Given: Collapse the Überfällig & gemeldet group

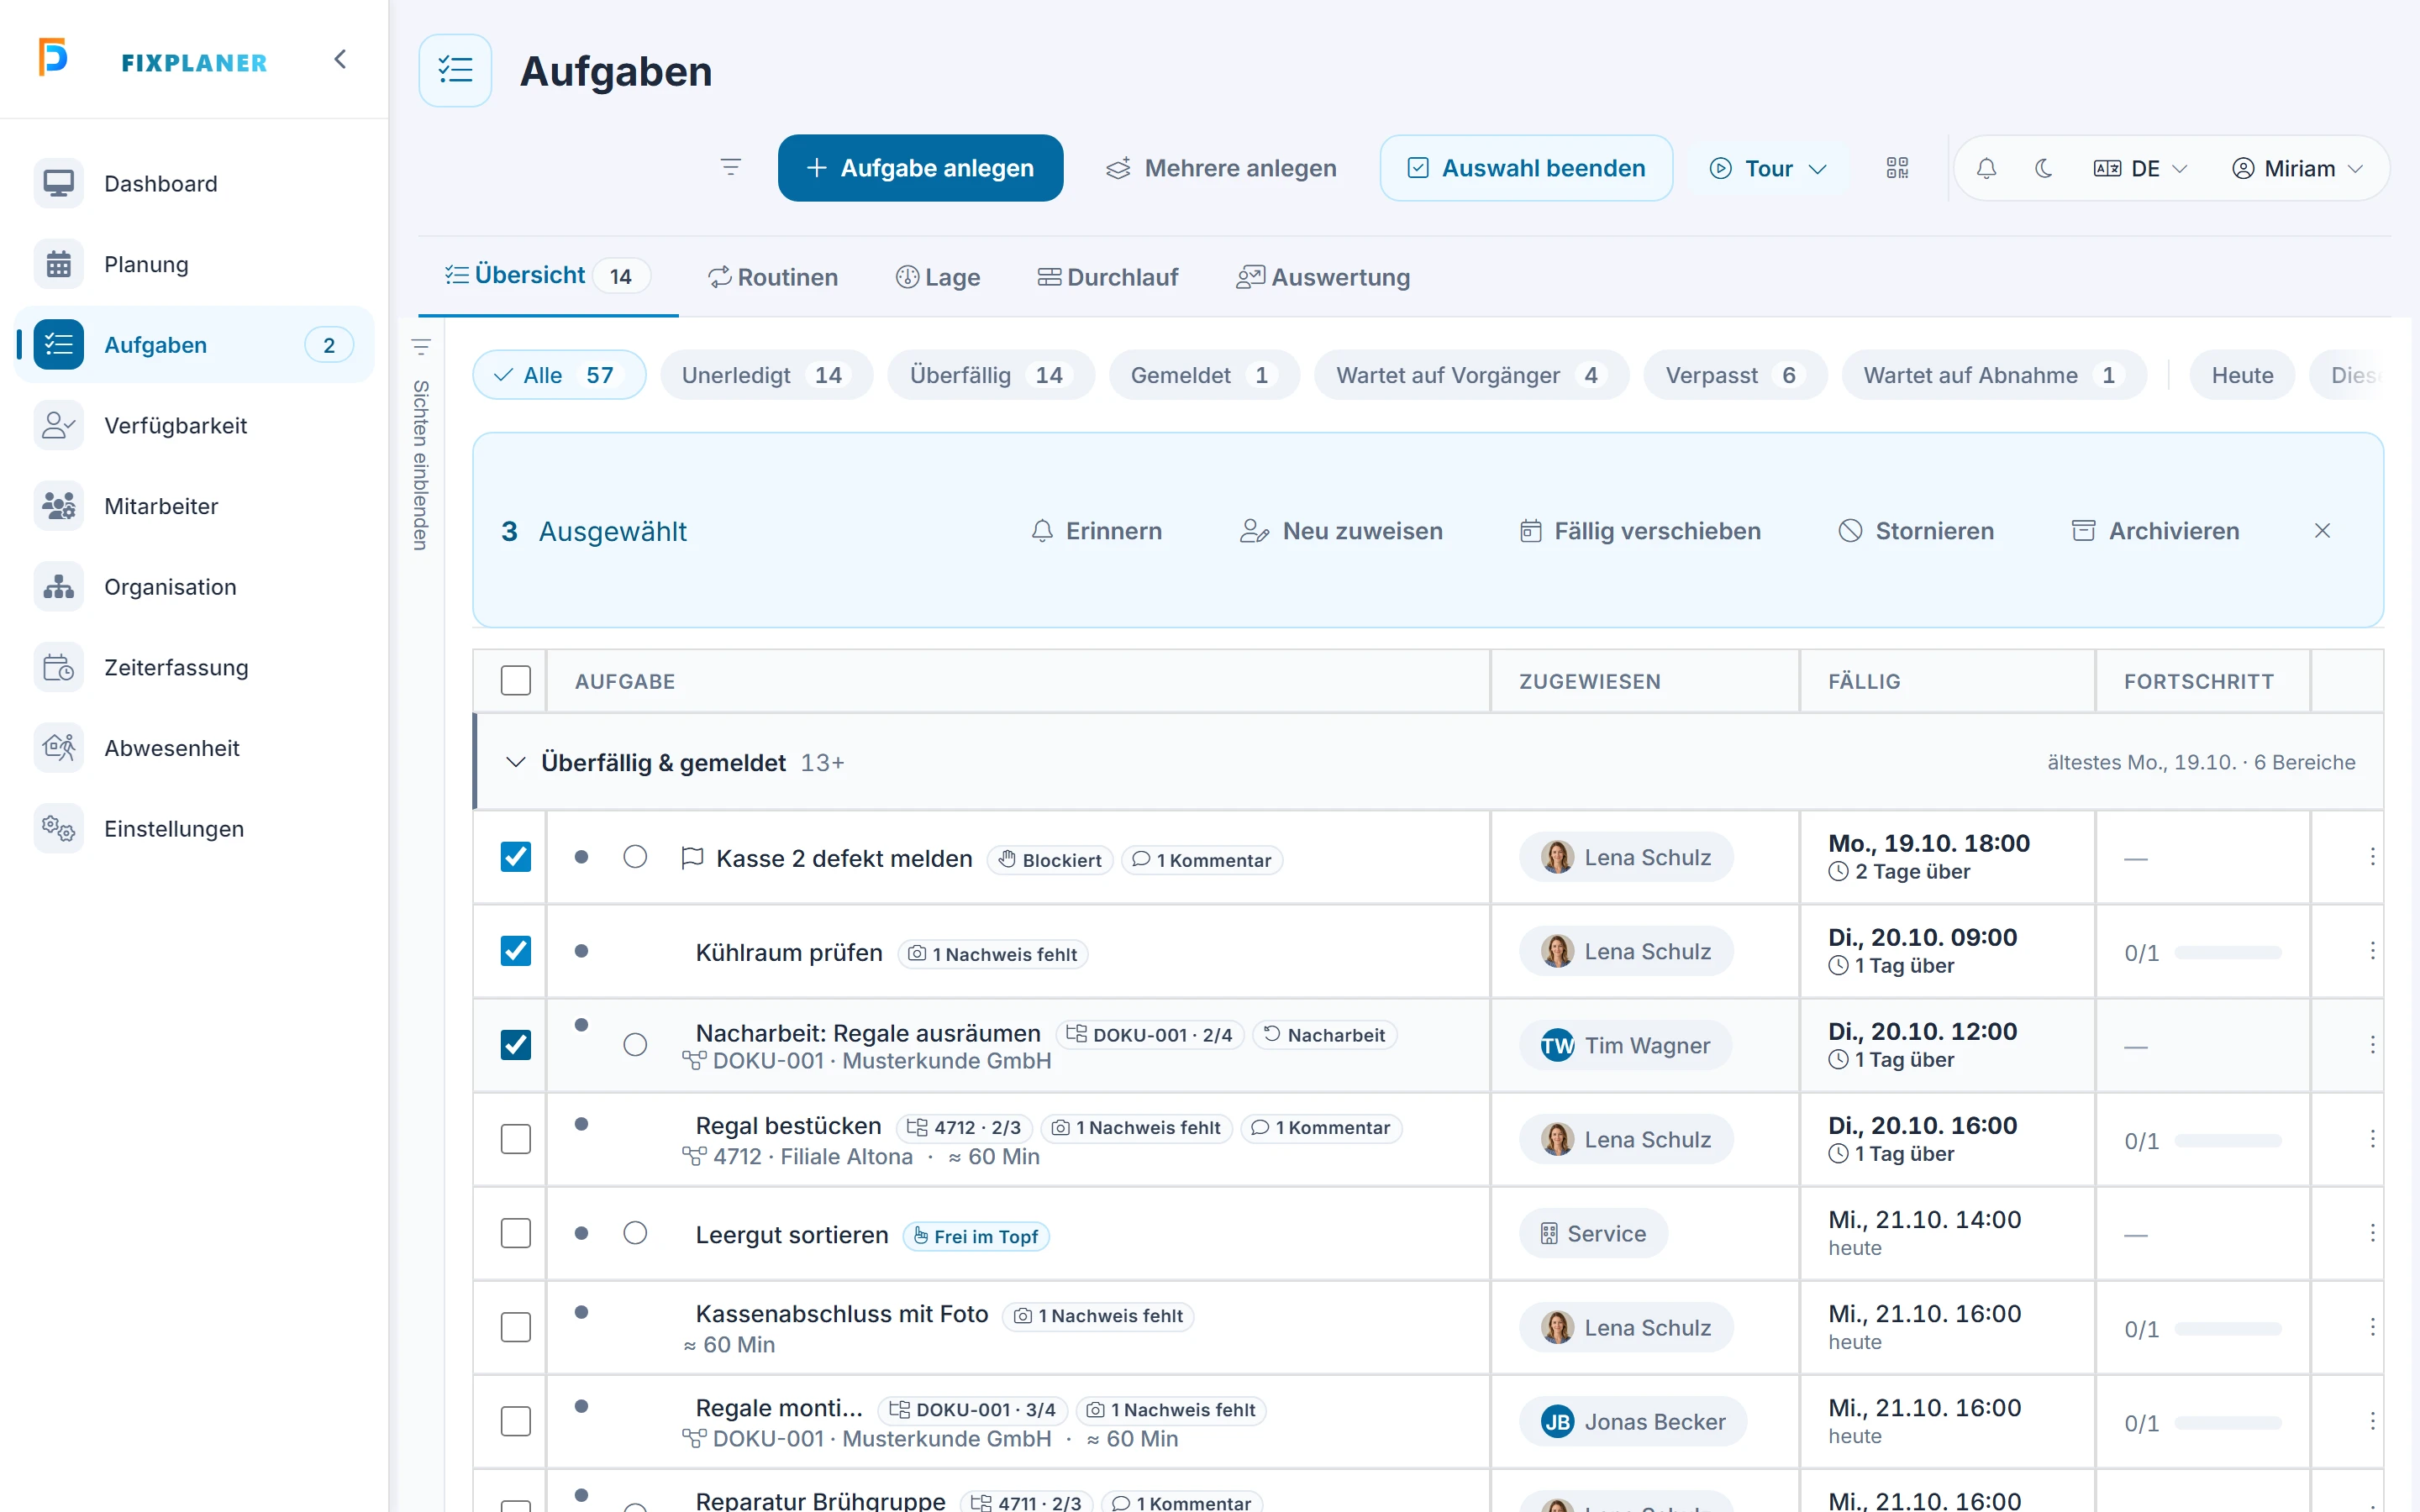Looking at the screenshot, I should coord(515,762).
